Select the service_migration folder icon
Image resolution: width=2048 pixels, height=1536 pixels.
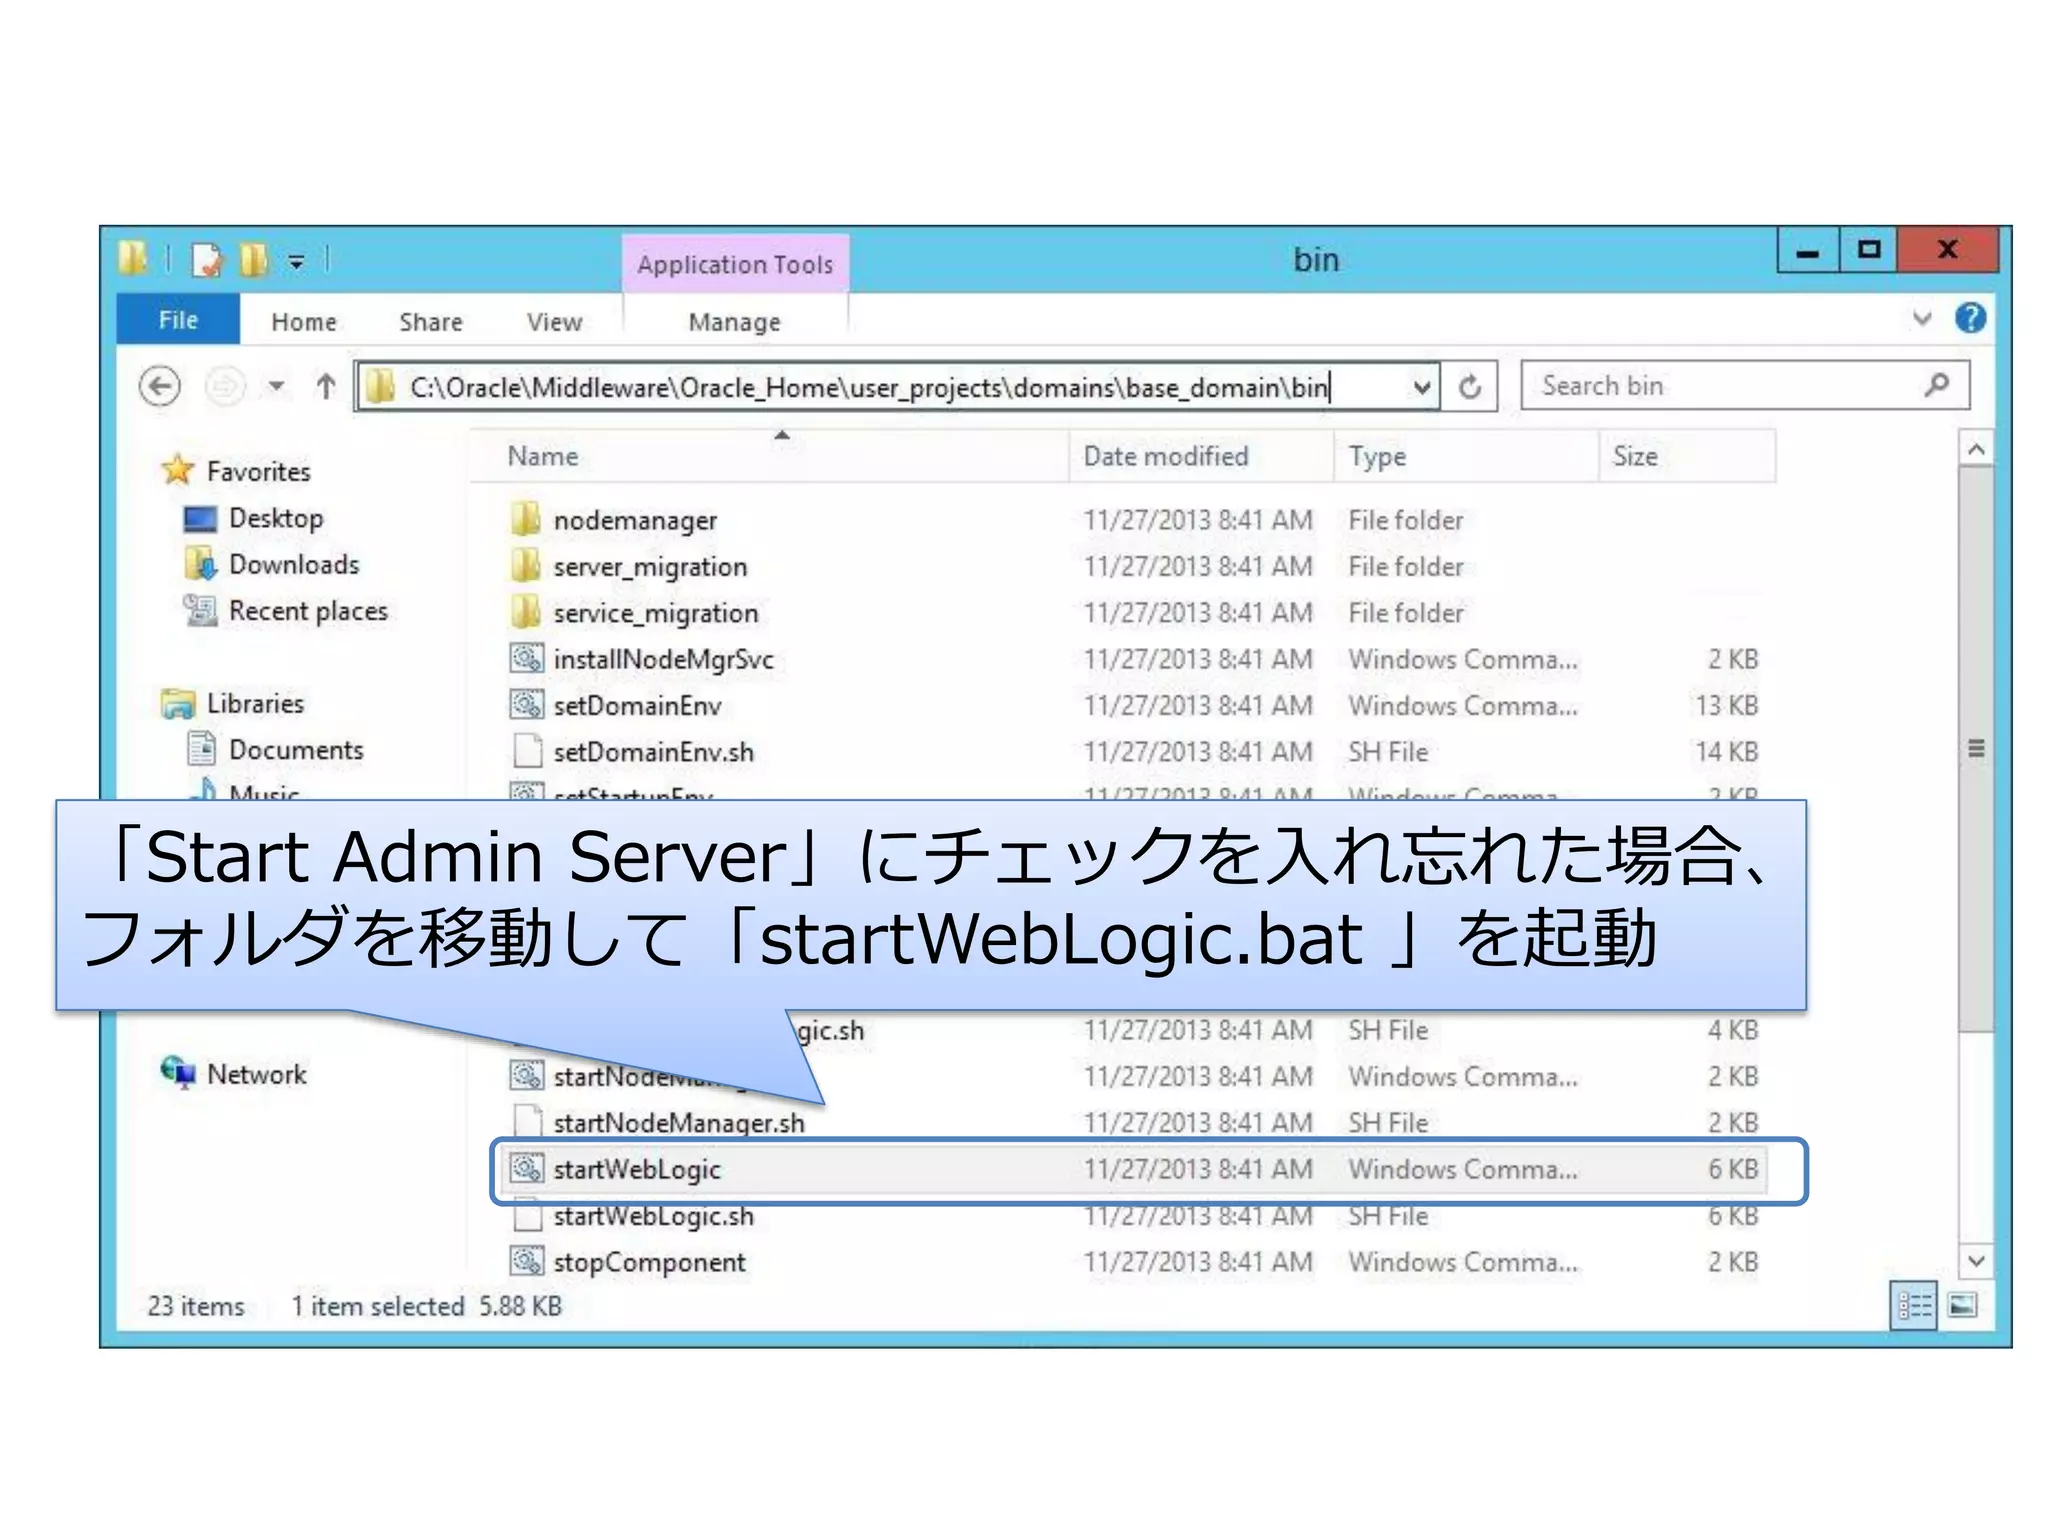[x=526, y=611]
